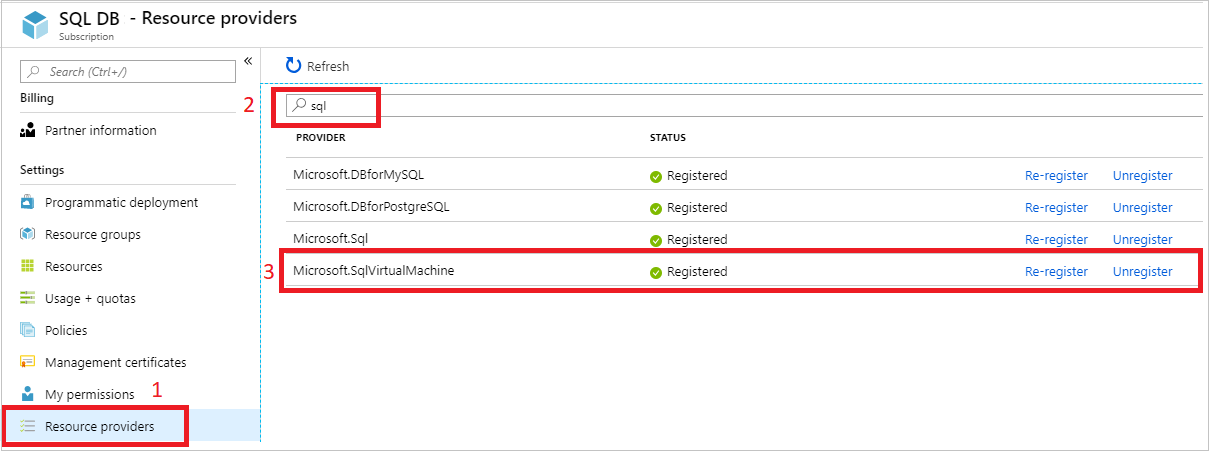The image size is (1209, 451).
Task: Click the My permissions person icon
Action: click(x=28, y=394)
